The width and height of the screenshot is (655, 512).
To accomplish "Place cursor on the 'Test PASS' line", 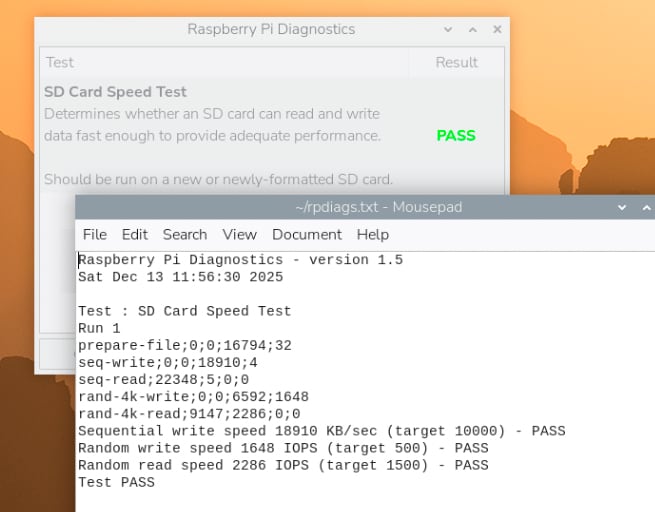I will point(116,482).
